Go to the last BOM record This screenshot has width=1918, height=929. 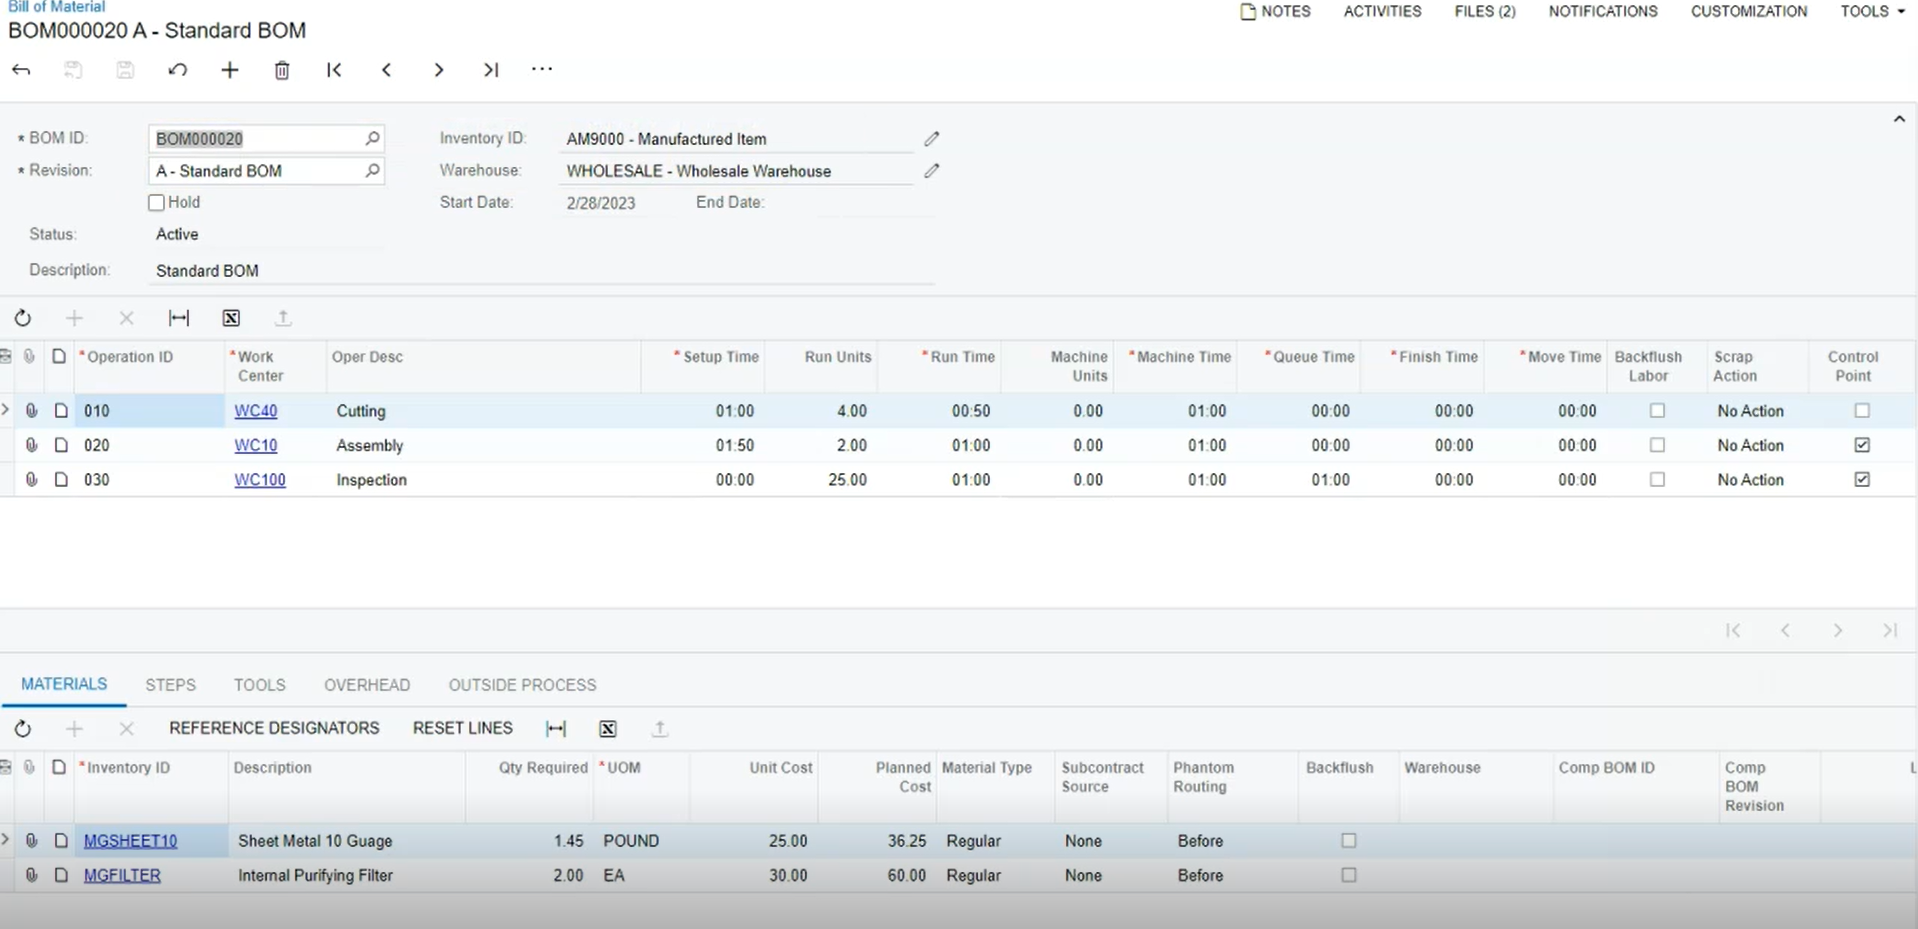(490, 70)
